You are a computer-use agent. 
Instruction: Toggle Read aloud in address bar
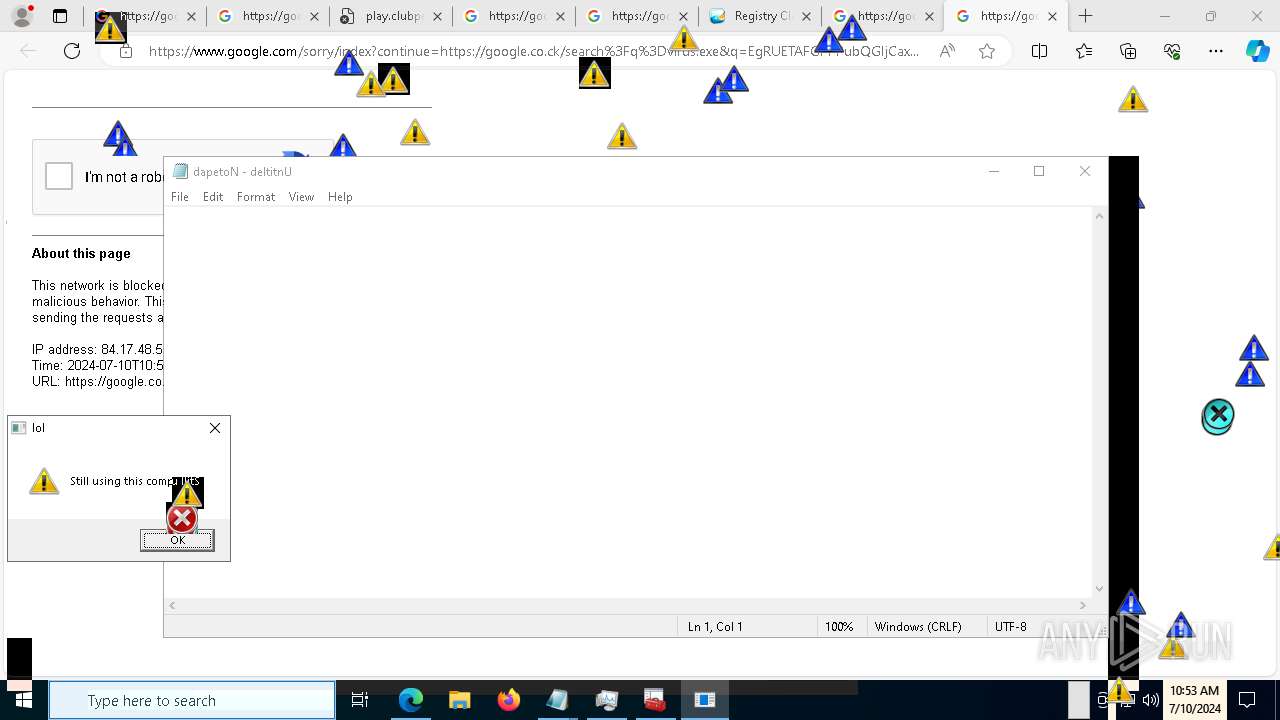(x=947, y=51)
